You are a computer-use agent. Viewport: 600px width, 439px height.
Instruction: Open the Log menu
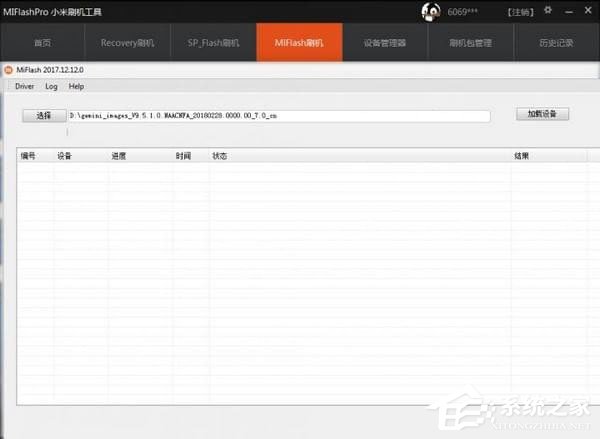click(51, 86)
